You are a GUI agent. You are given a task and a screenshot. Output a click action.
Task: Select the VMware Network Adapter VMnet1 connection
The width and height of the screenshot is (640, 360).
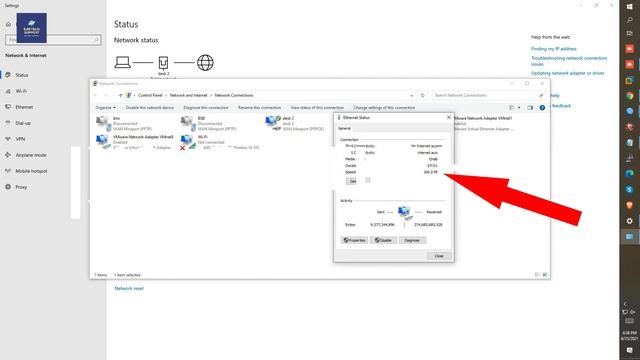point(483,123)
